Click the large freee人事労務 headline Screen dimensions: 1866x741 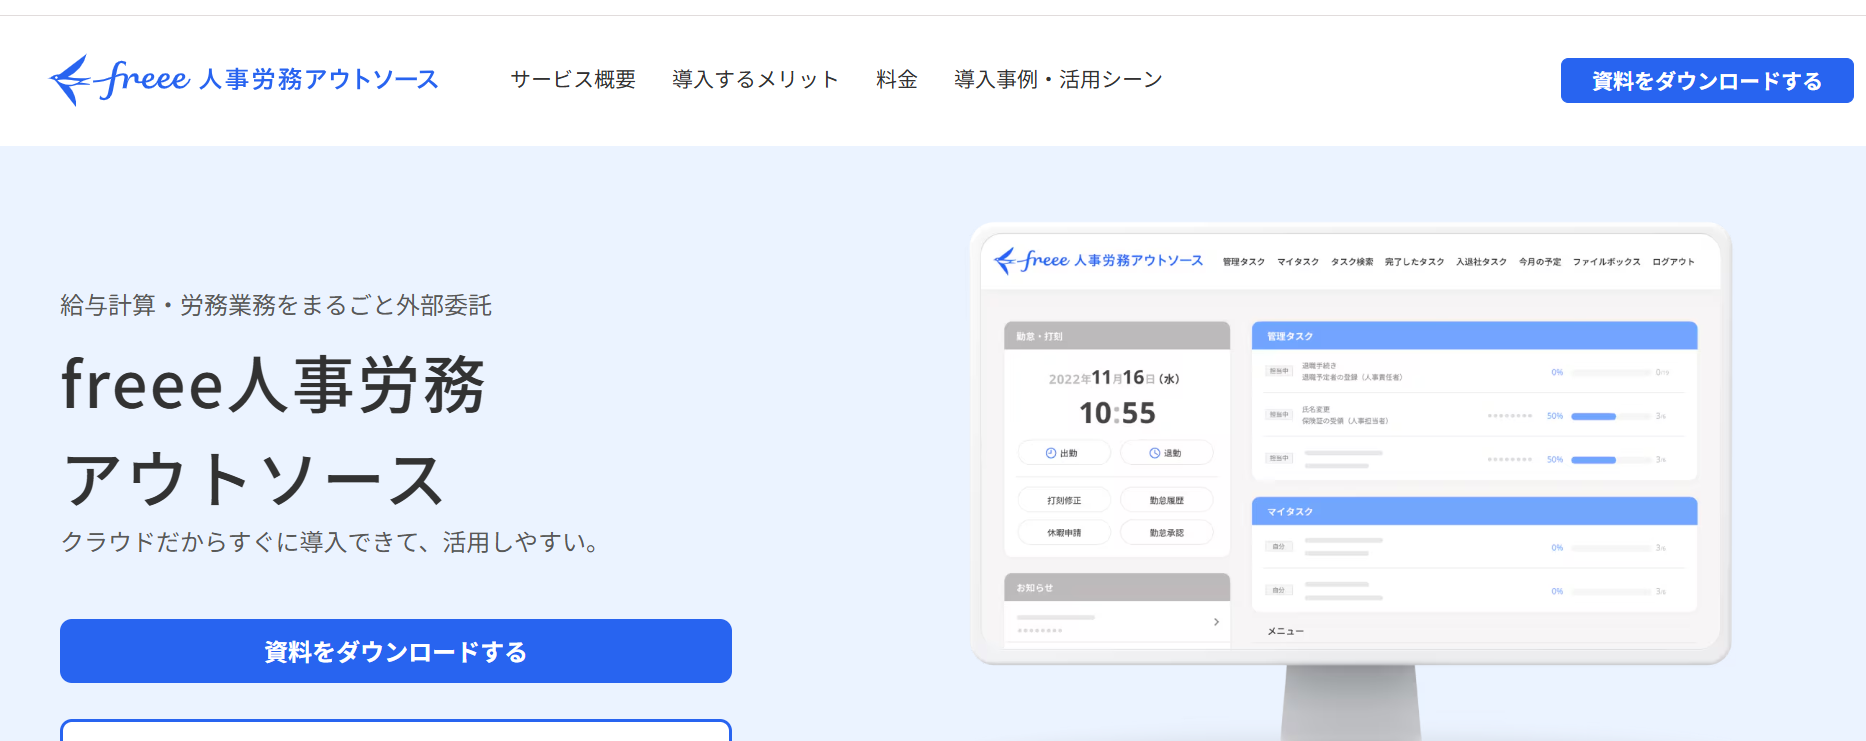(x=273, y=385)
